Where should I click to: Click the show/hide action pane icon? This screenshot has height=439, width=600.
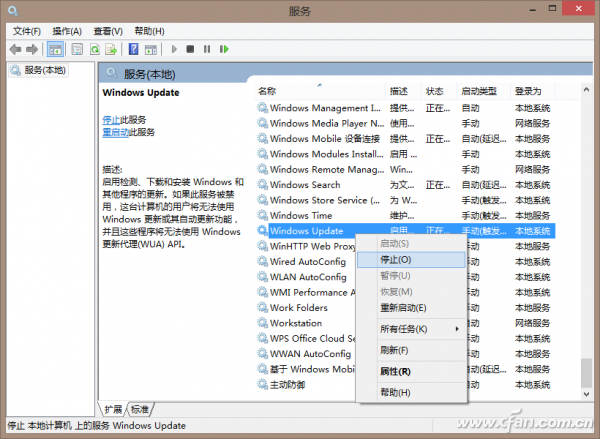tap(151, 49)
